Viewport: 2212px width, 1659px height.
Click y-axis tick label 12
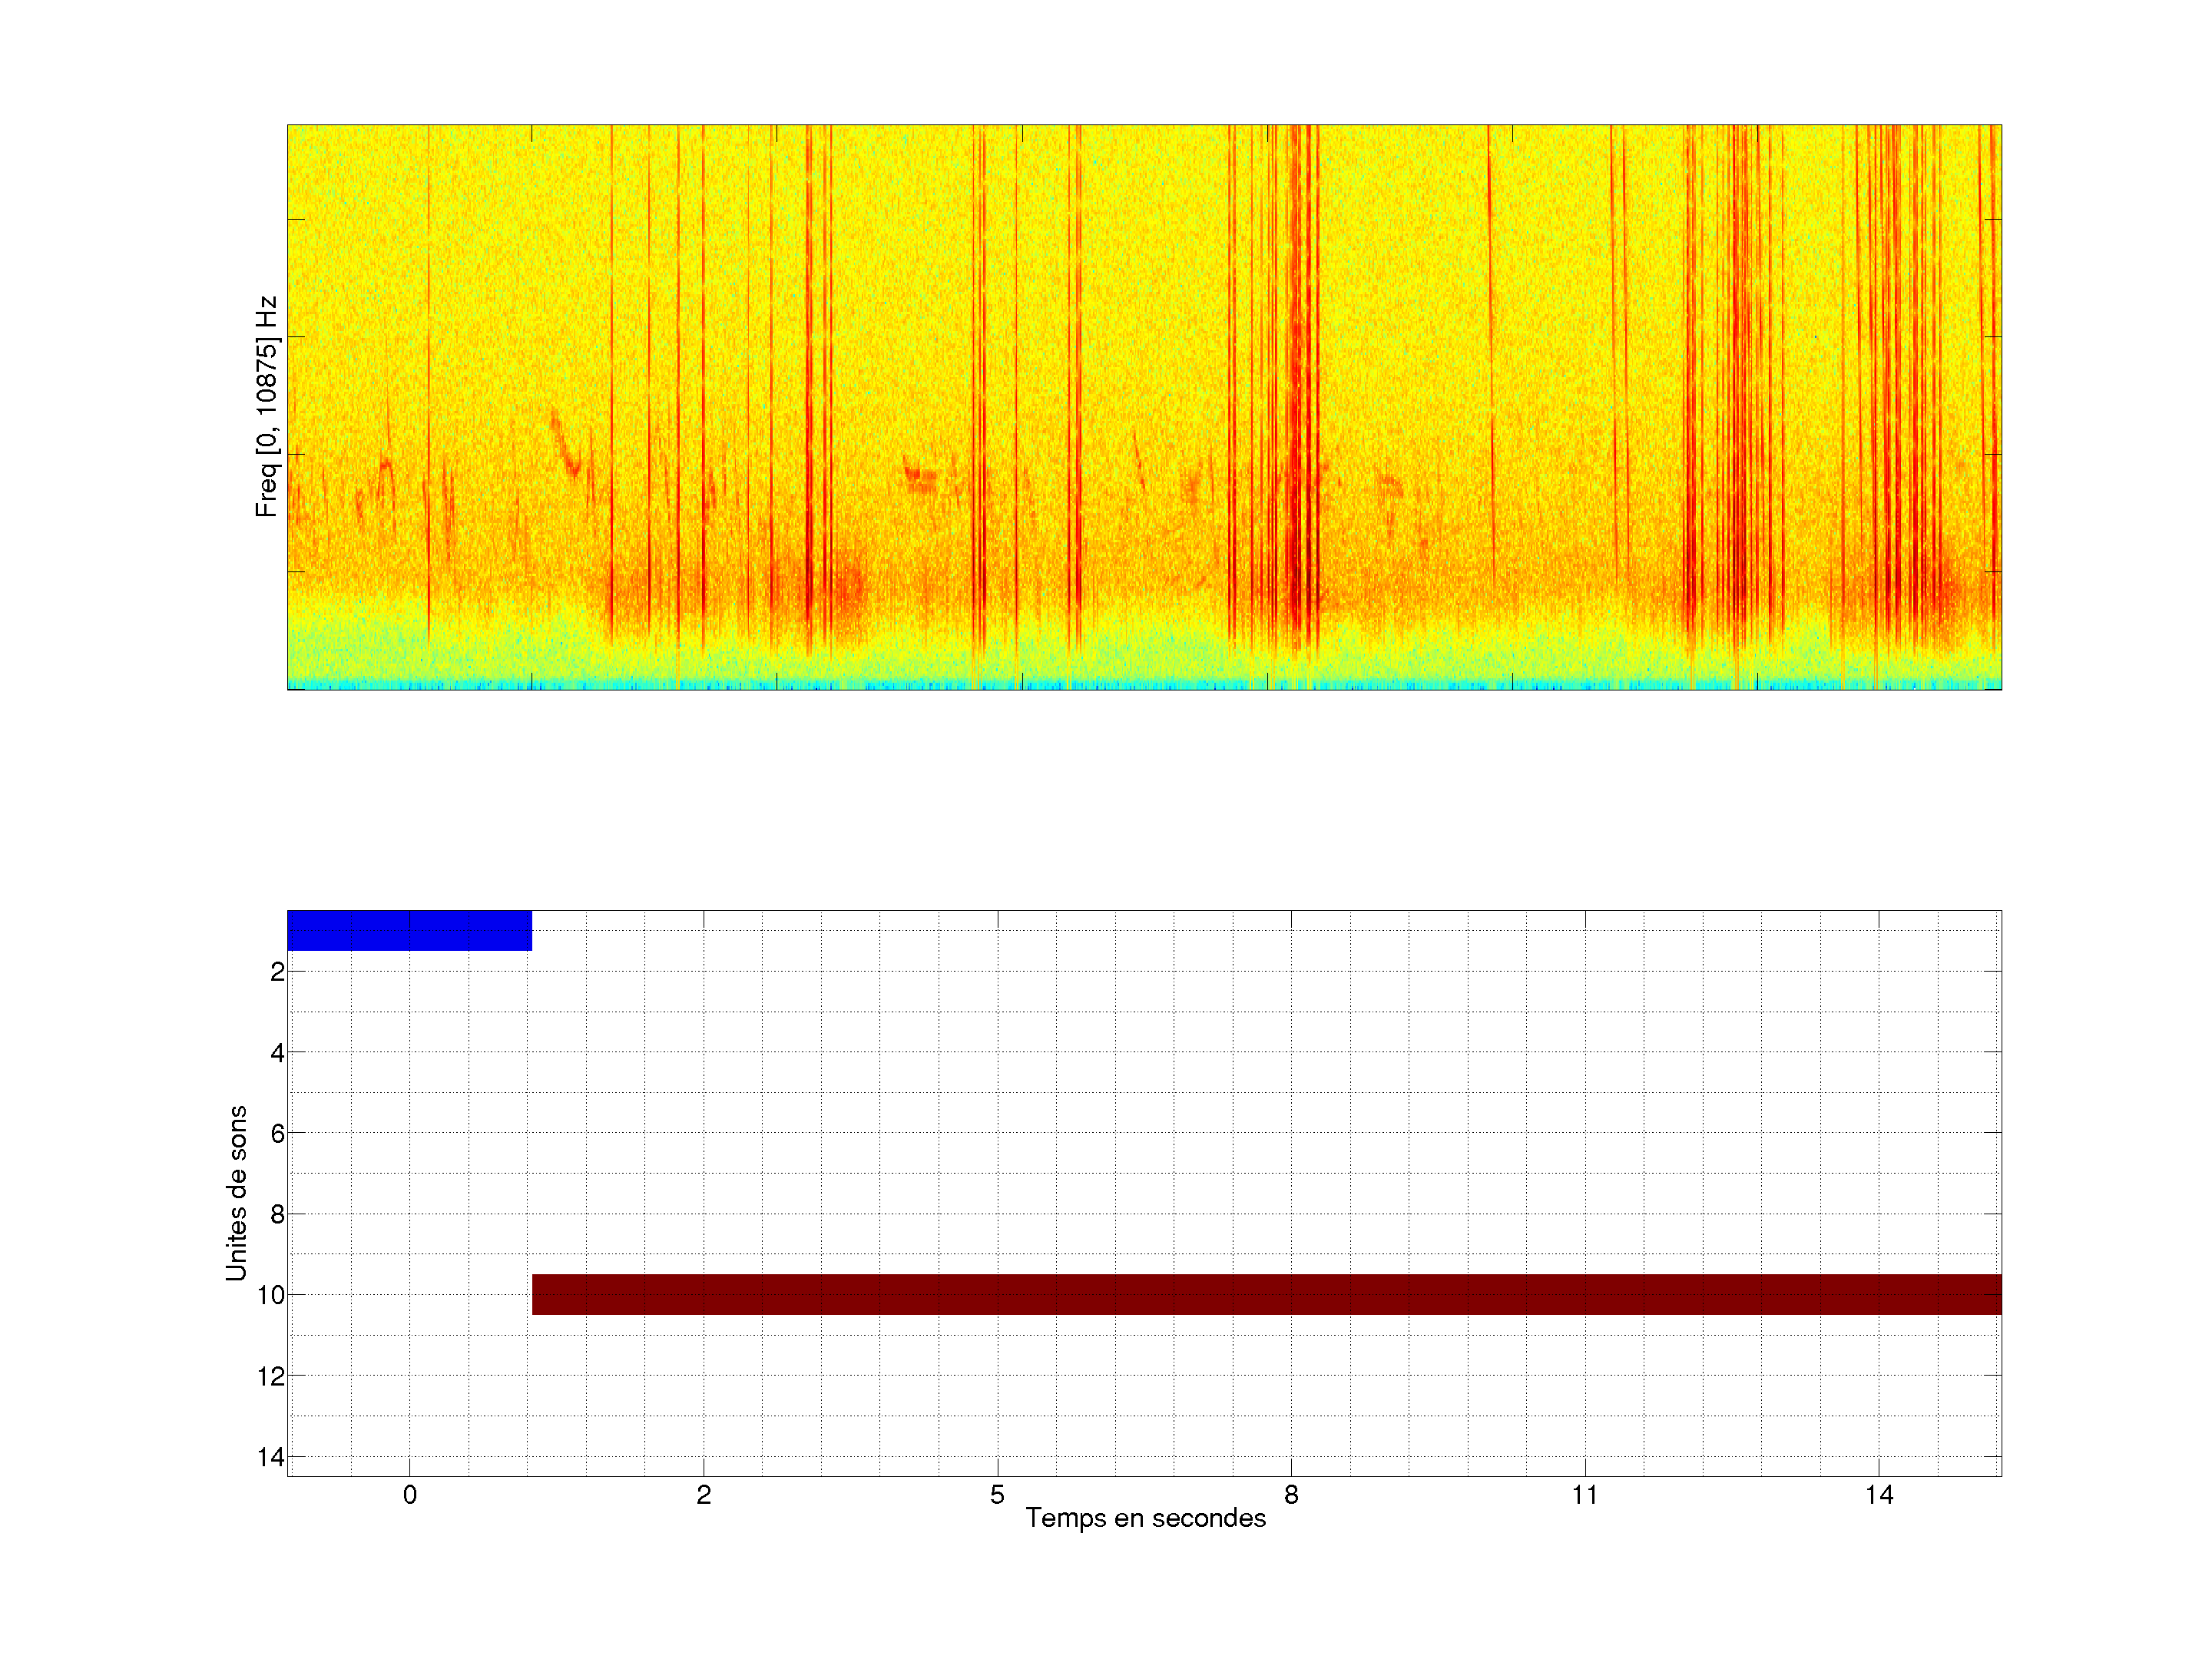pyautogui.click(x=271, y=1377)
